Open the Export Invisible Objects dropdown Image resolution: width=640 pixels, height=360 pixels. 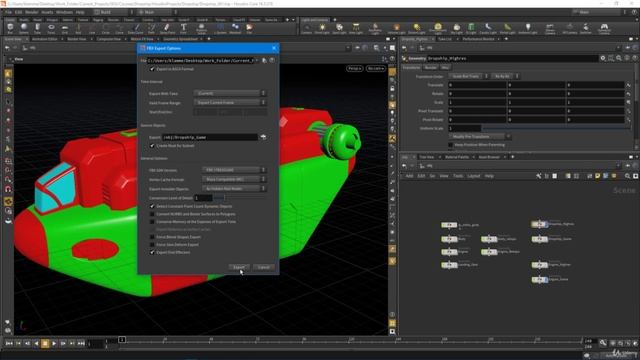coord(234,189)
